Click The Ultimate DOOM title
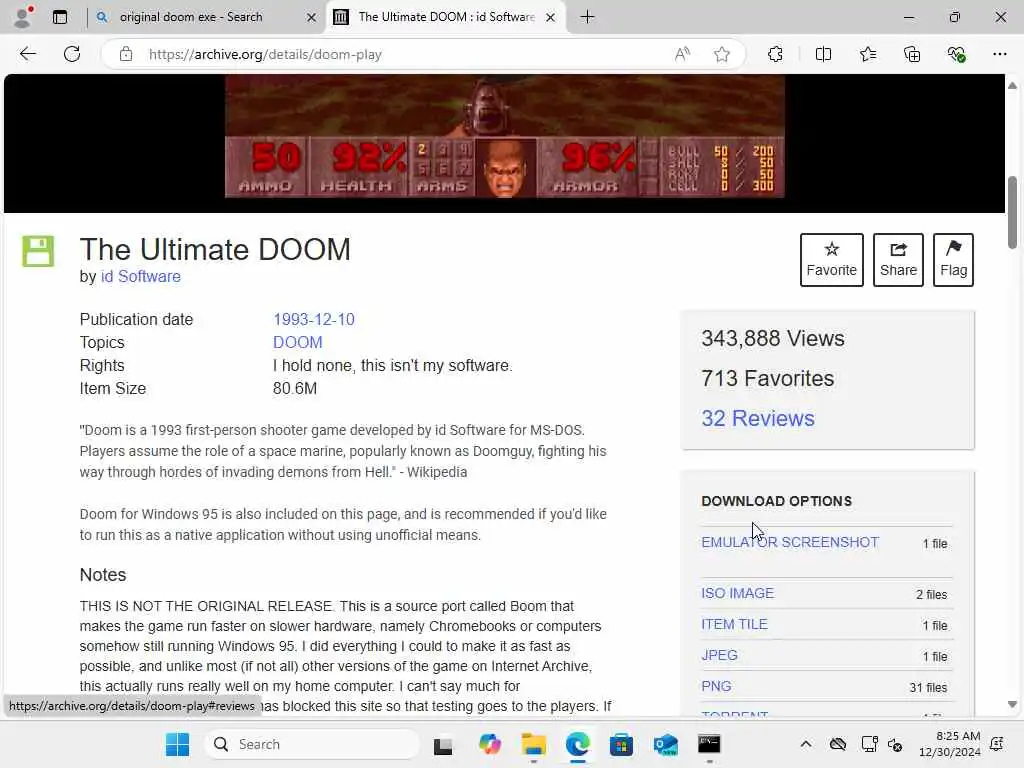The height and width of the screenshot is (768, 1024). tap(215, 249)
